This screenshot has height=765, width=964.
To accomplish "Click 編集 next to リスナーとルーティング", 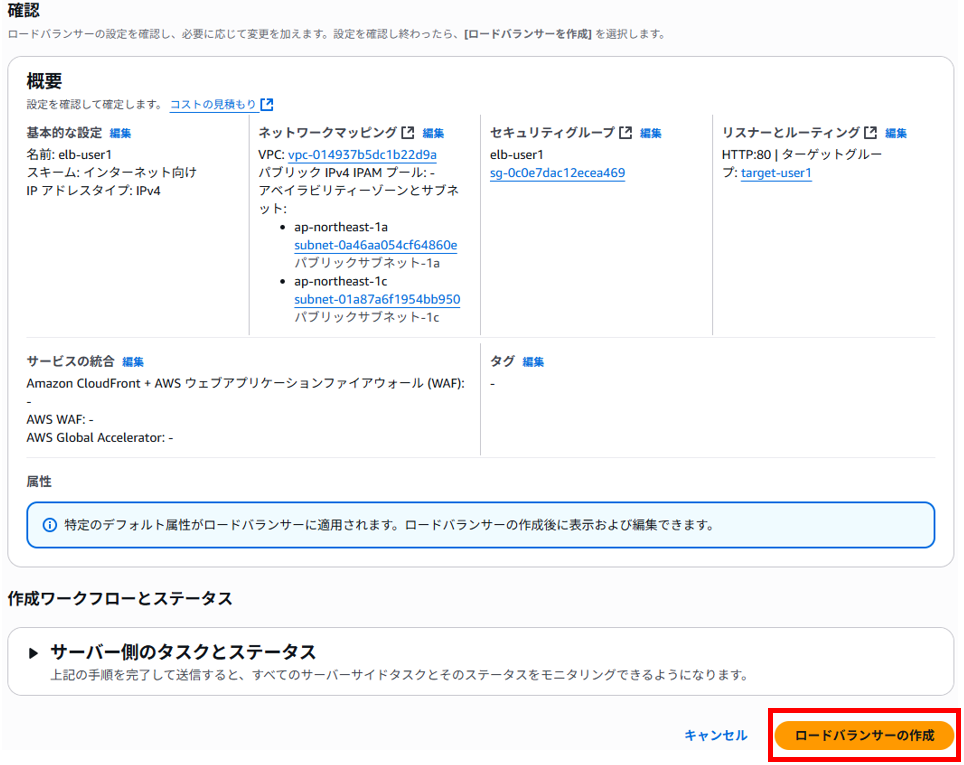I will pyautogui.click(x=896, y=133).
